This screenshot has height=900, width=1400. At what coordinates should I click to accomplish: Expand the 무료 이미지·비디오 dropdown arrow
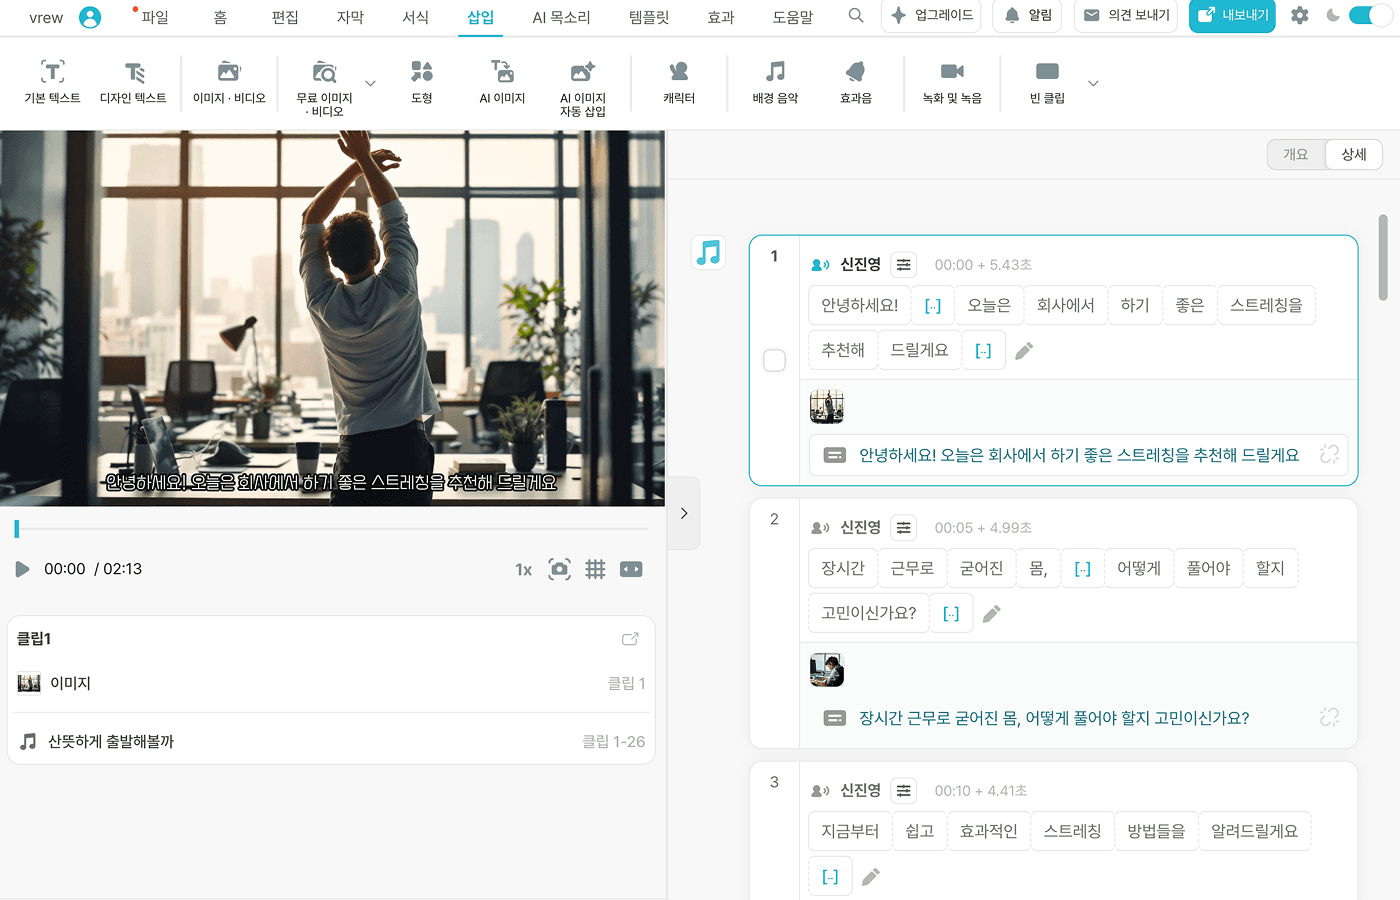coord(370,84)
